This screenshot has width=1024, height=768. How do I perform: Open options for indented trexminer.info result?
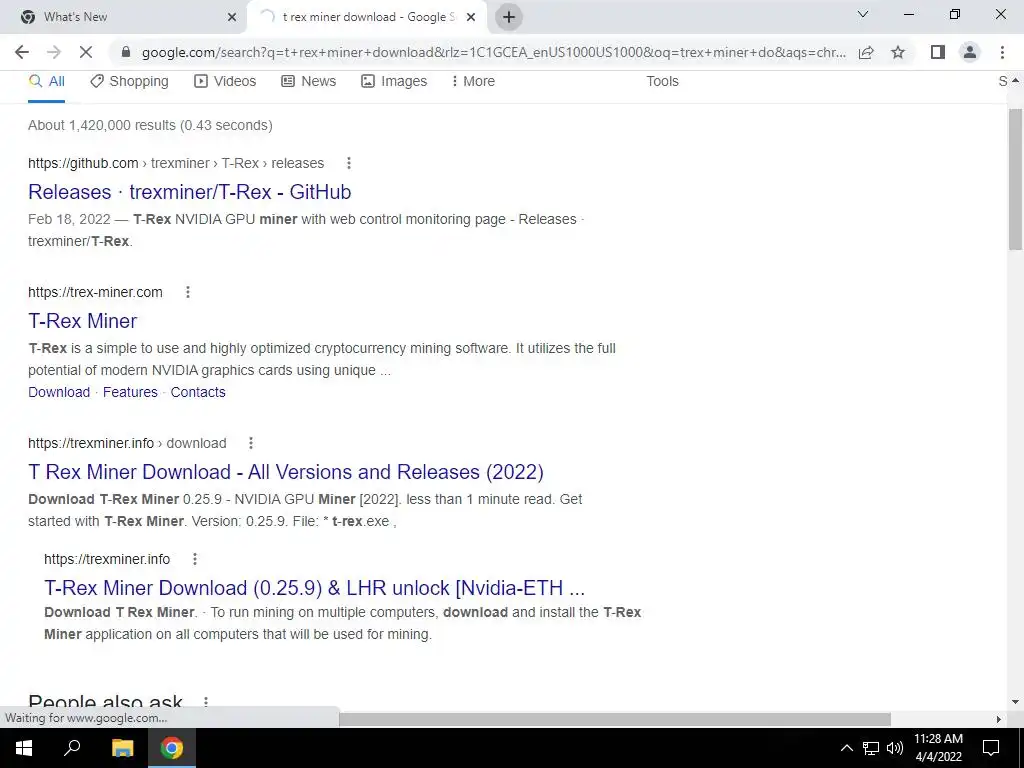pos(195,559)
